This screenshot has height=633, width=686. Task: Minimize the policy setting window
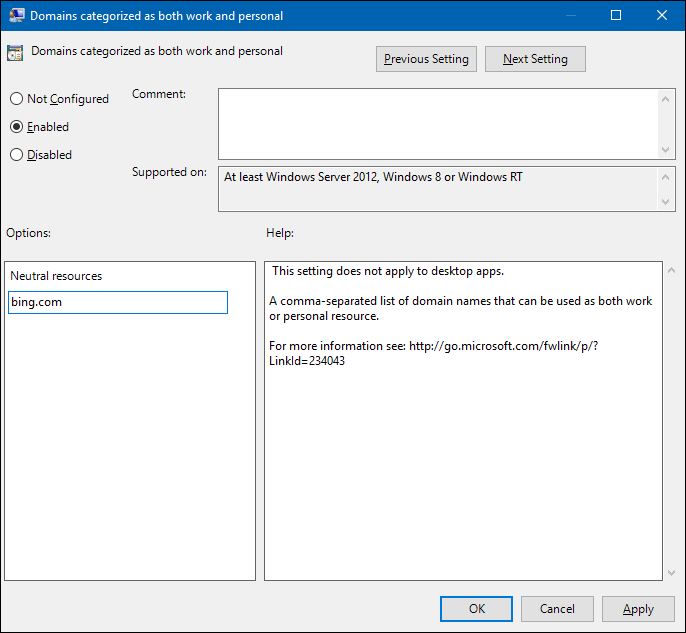pyautogui.click(x=570, y=16)
